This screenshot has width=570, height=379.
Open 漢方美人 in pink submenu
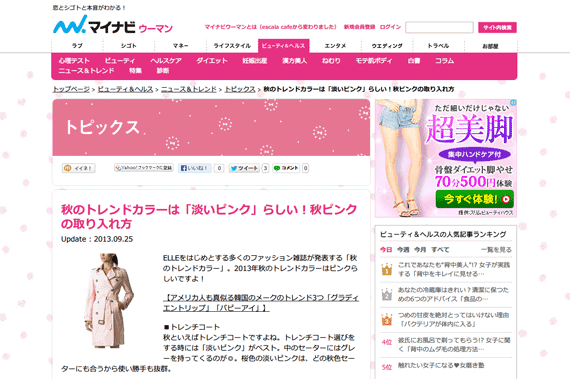coord(294,61)
